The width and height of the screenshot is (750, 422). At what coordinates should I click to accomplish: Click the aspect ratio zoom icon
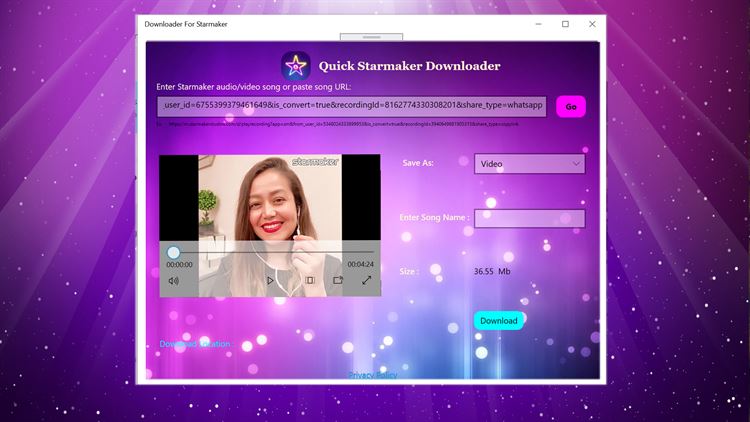[310, 280]
